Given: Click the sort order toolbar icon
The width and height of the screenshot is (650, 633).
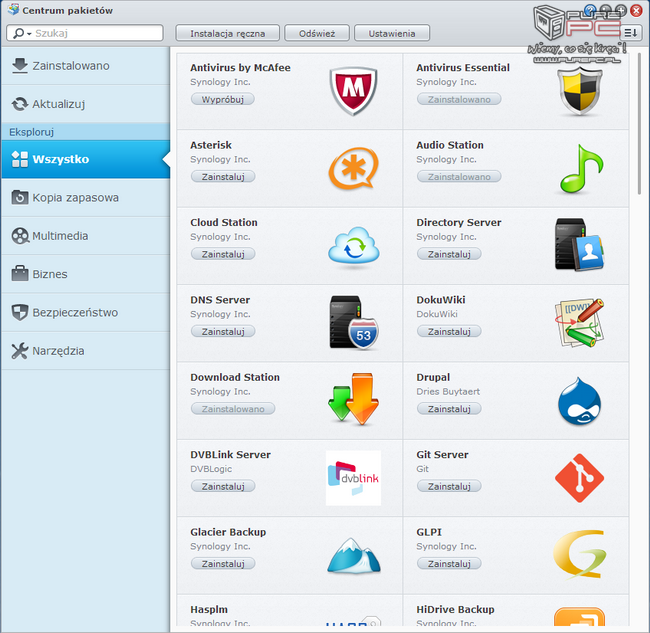Looking at the screenshot, I should point(631,33).
